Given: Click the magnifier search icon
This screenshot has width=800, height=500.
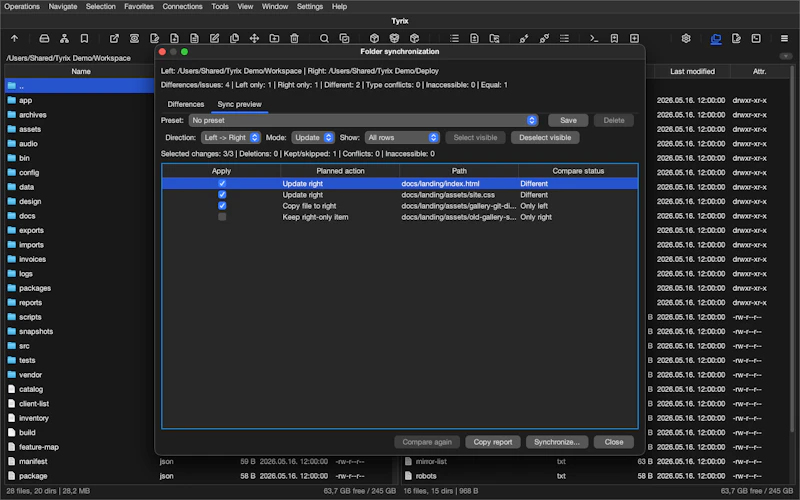Looking at the screenshot, I should coord(324,38).
